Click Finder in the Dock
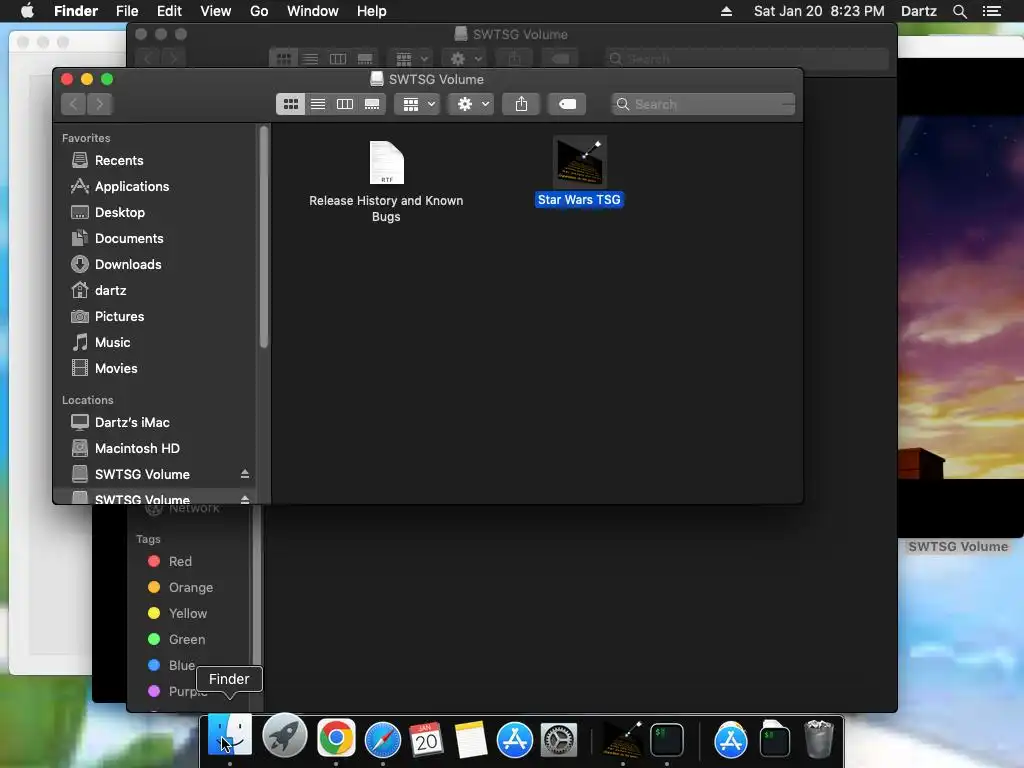1024x768 pixels. click(230, 735)
